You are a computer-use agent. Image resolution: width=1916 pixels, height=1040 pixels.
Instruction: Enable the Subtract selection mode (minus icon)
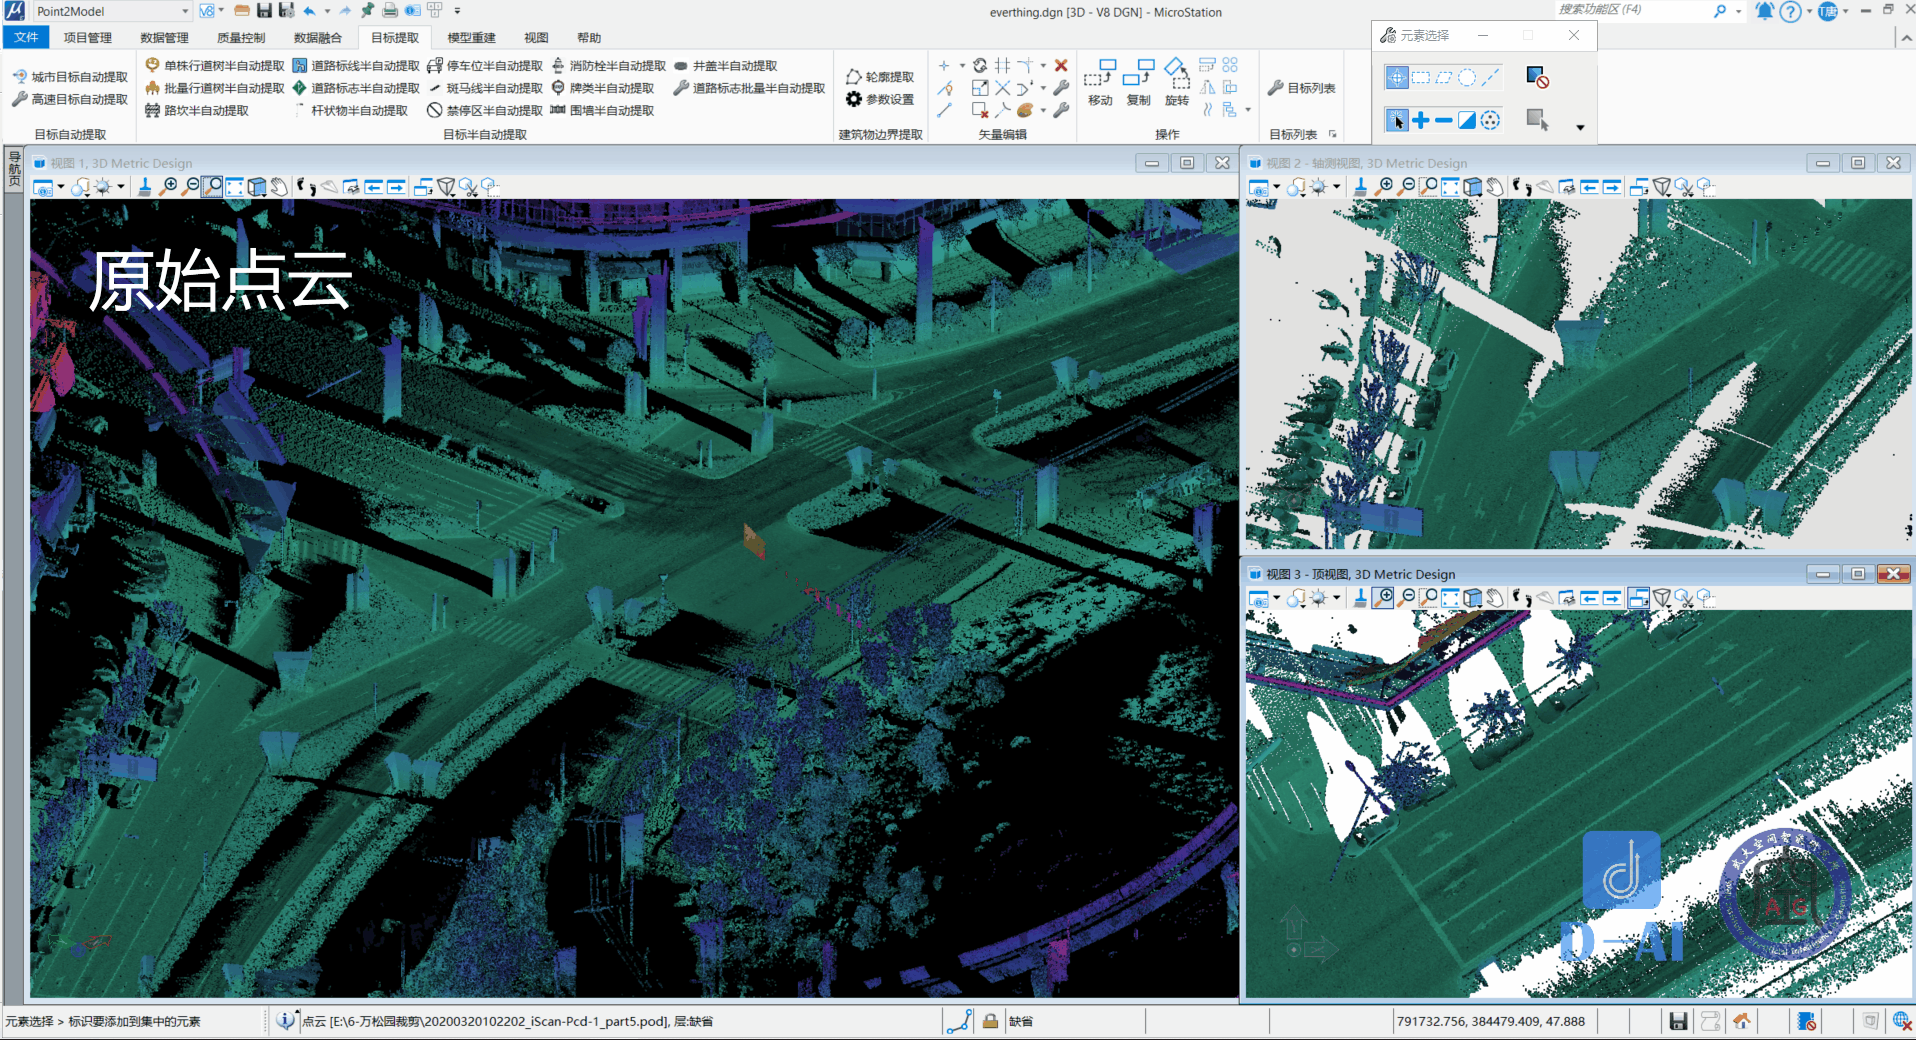pyautogui.click(x=1443, y=121)
